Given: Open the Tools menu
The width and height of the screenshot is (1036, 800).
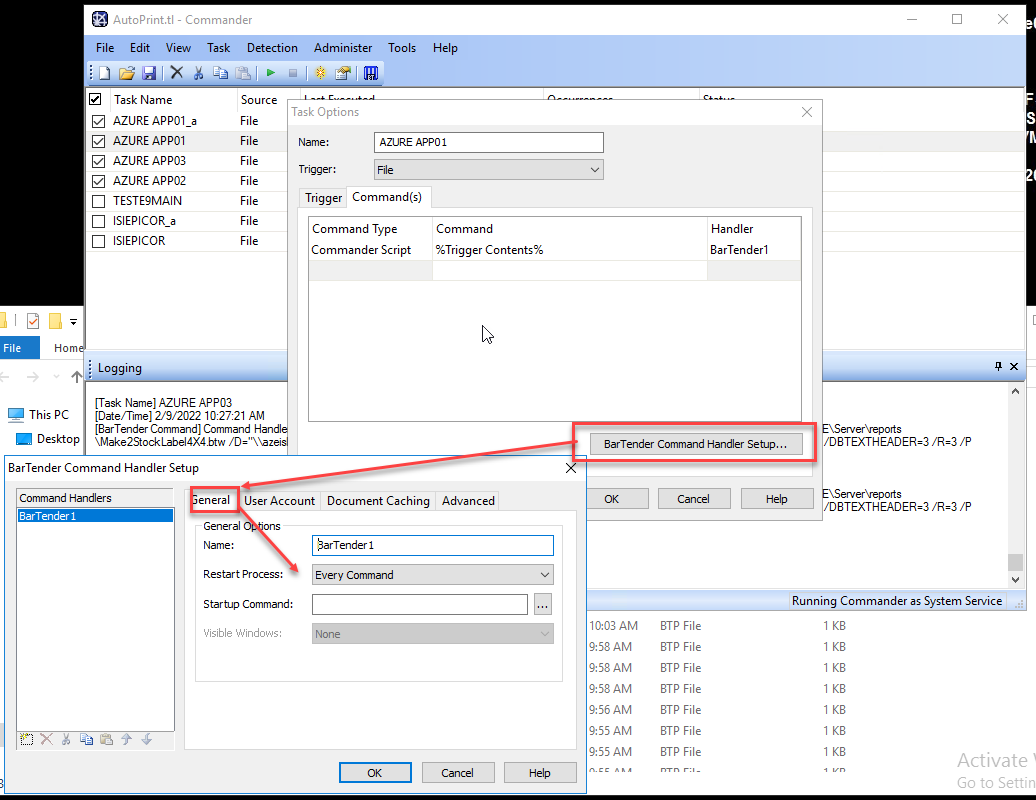Looking at the screenshot, I should point(402,48).
